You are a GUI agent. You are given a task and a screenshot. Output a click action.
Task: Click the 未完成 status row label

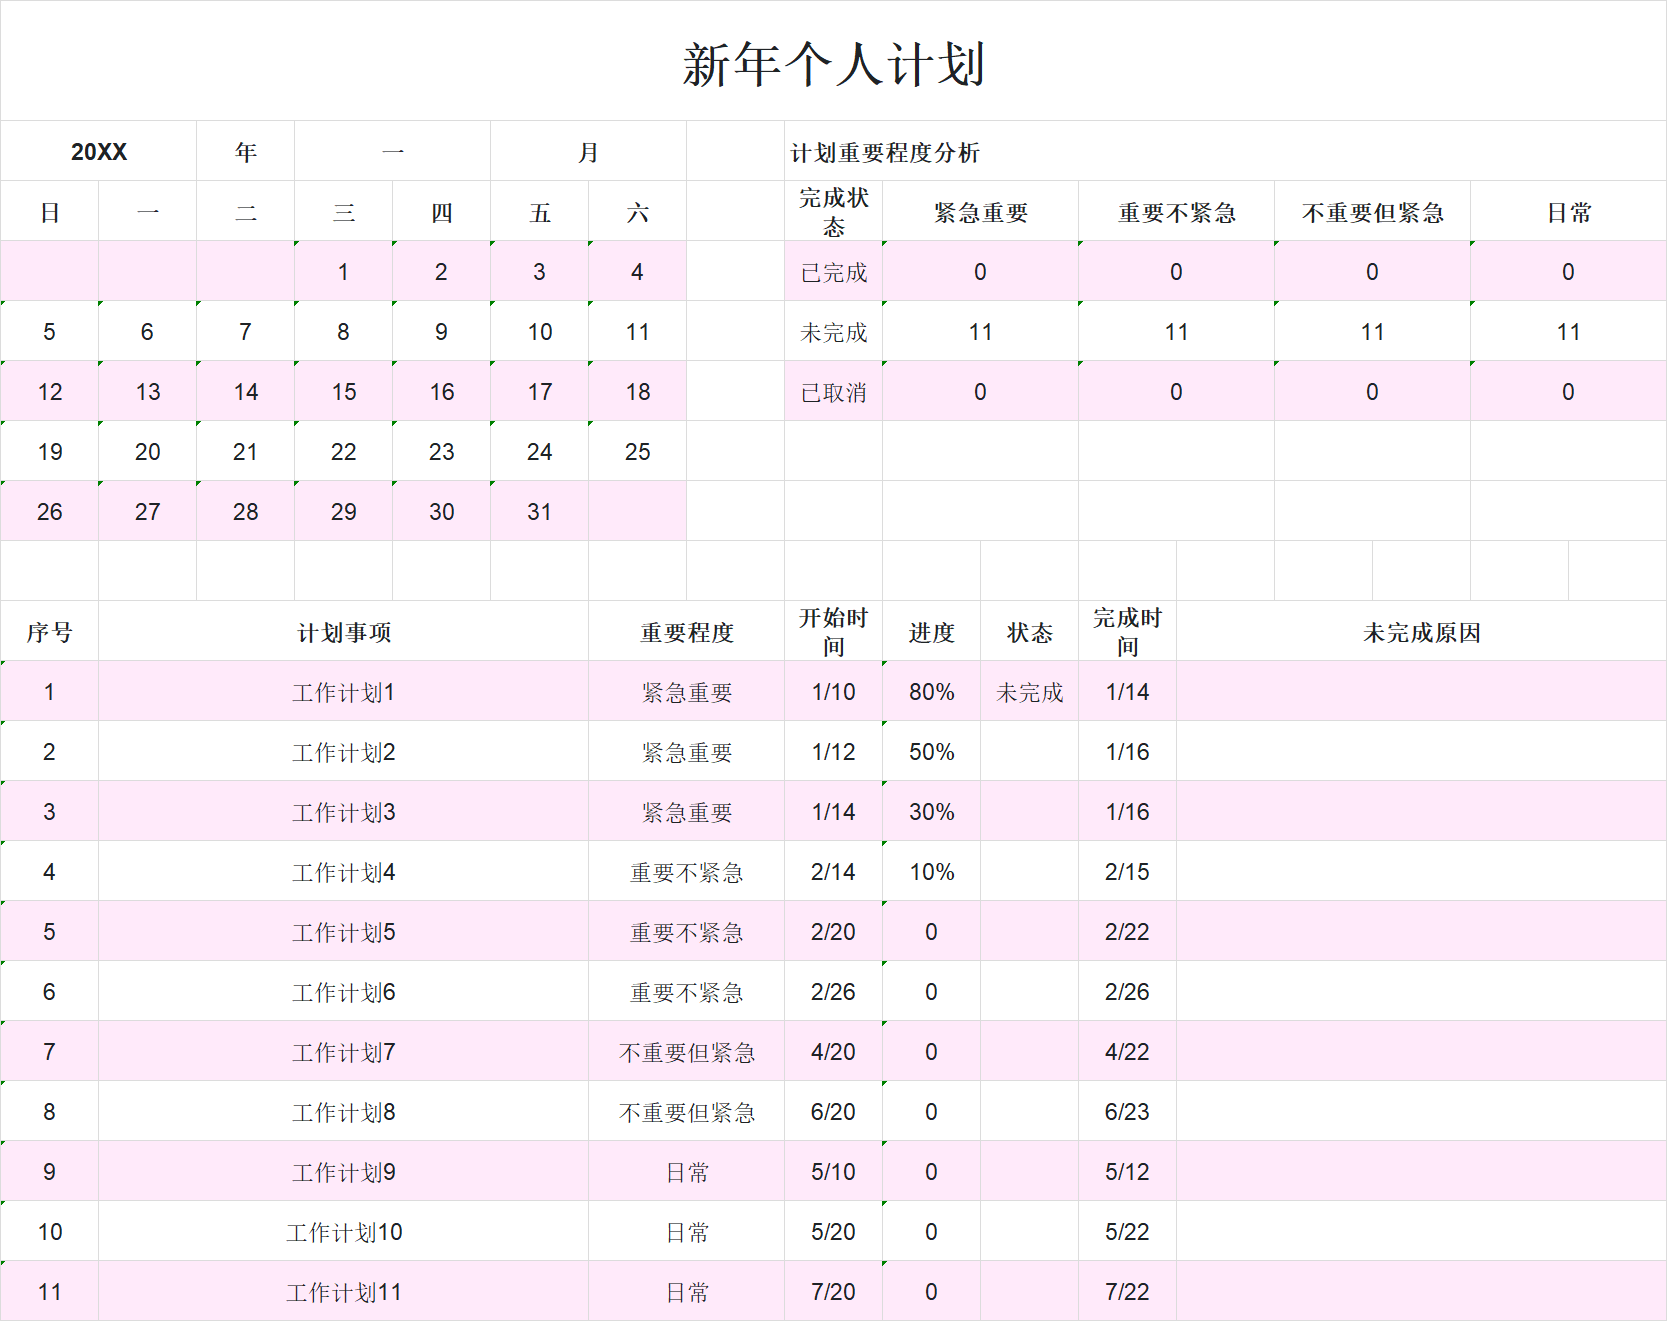(x=832, y=331)
